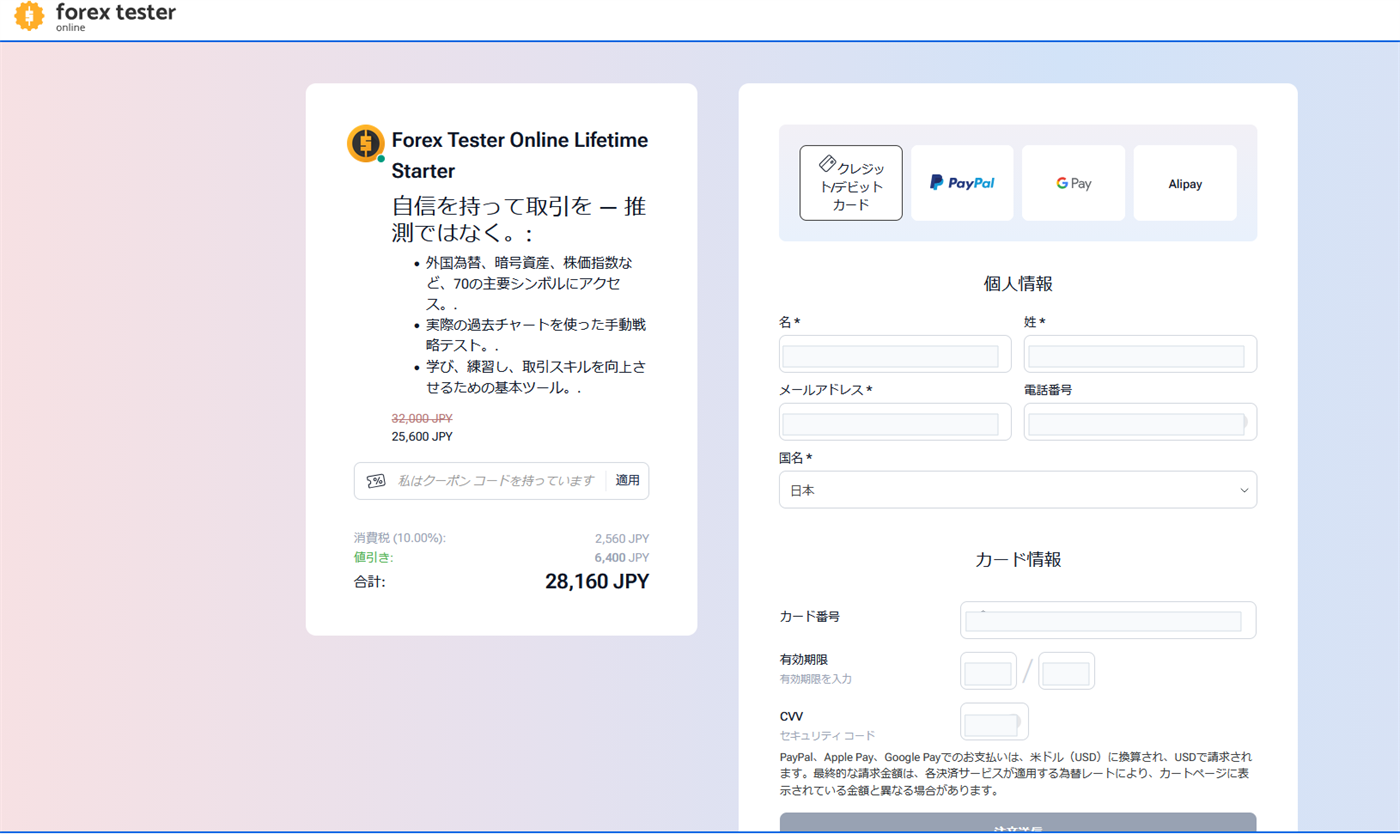The image size is (1400, 834).
Task: Click the coupon ticket icon
Action: click(x=376, y=481)
